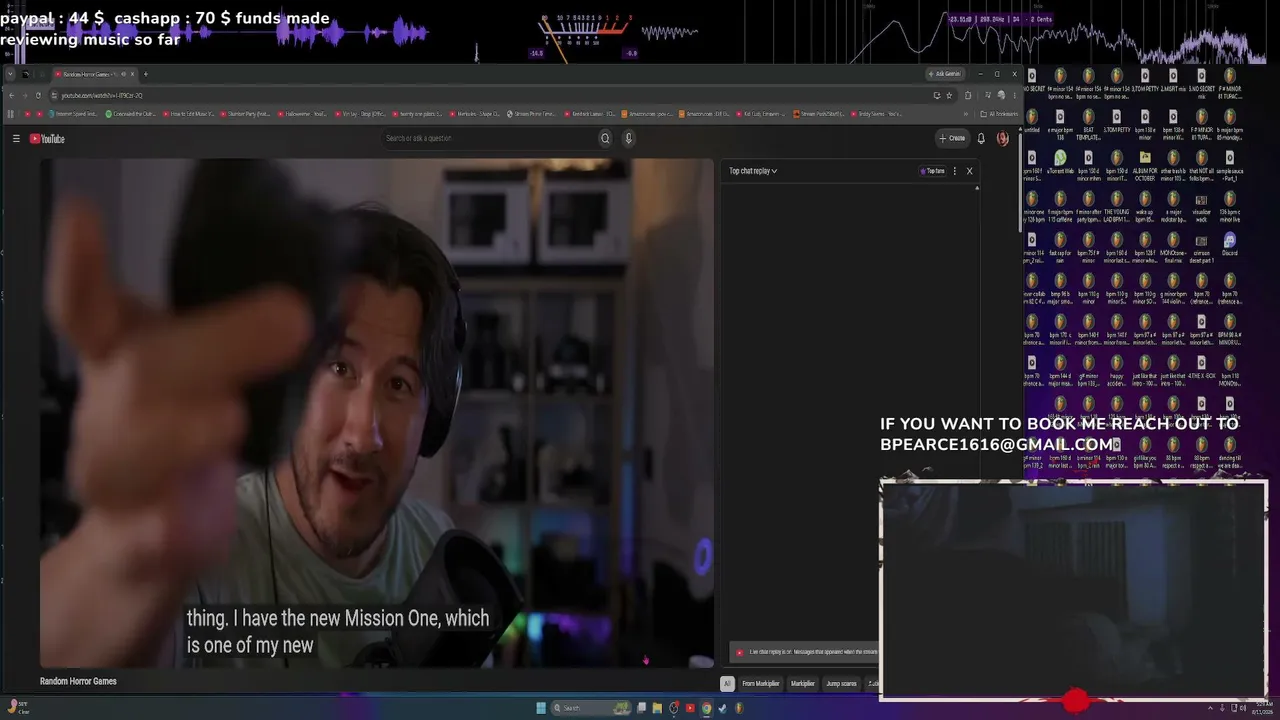Open the YouTube guide hamburger menu
This screenshot has height=720, width=1280.
pos(16,139)
